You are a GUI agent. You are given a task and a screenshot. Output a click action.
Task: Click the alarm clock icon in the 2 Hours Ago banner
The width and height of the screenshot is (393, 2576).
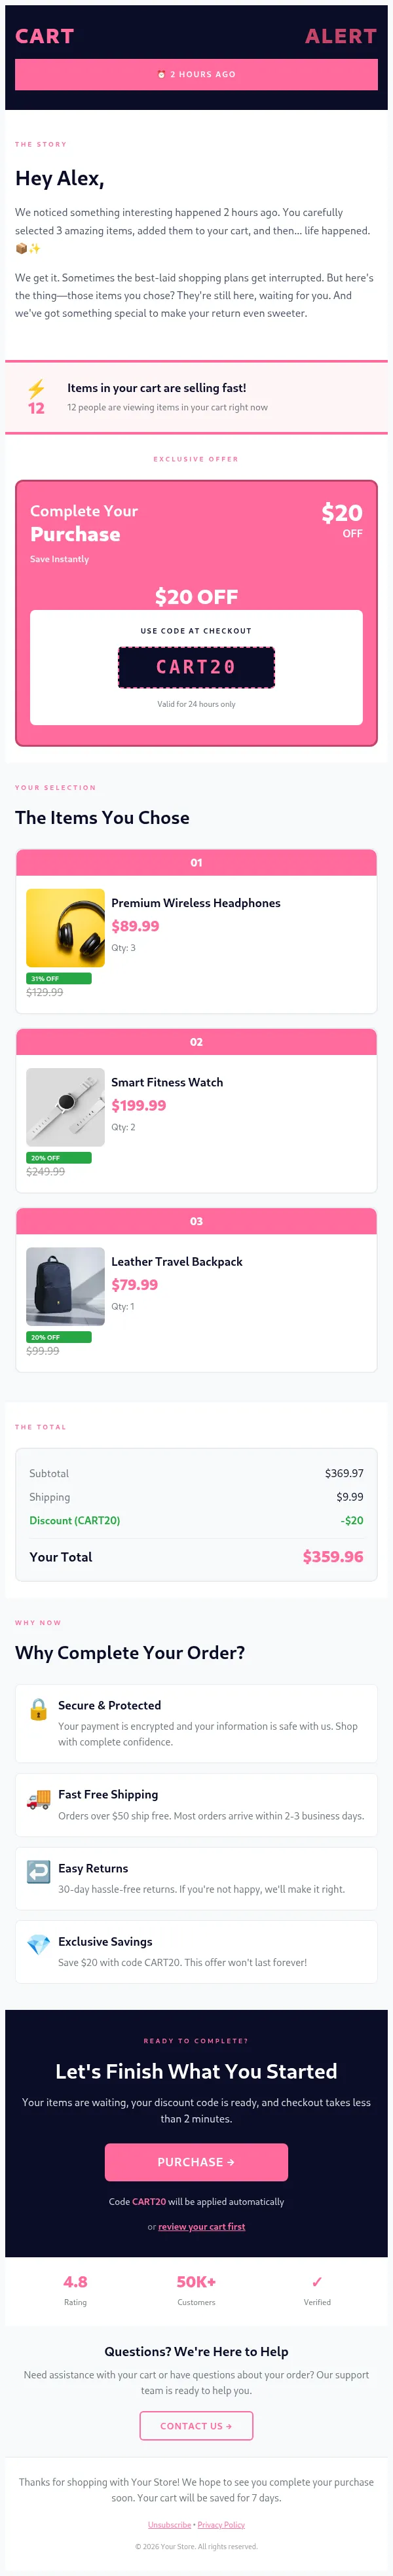coord(160,74)
